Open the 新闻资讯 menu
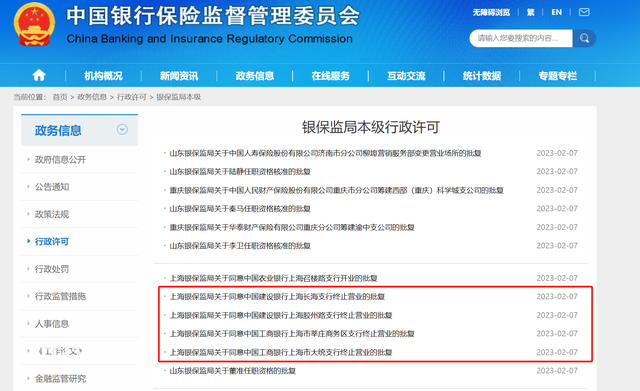 (179, 76)
